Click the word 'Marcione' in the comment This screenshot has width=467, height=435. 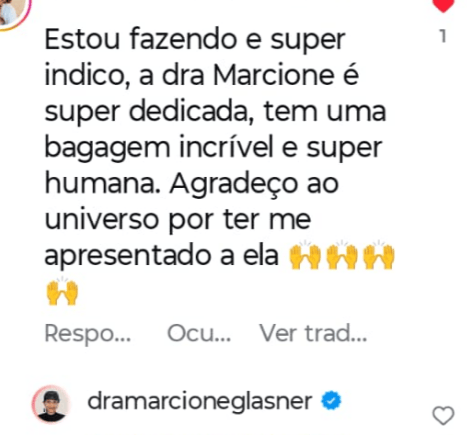click(x=273, y=75)
